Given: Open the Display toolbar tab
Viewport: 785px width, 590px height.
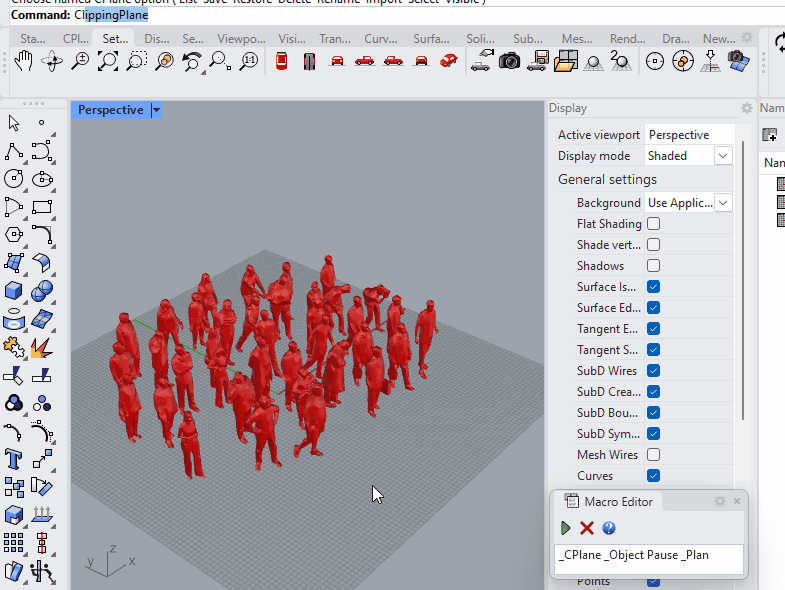Looking at the screenshot, I should pos(156,39).
